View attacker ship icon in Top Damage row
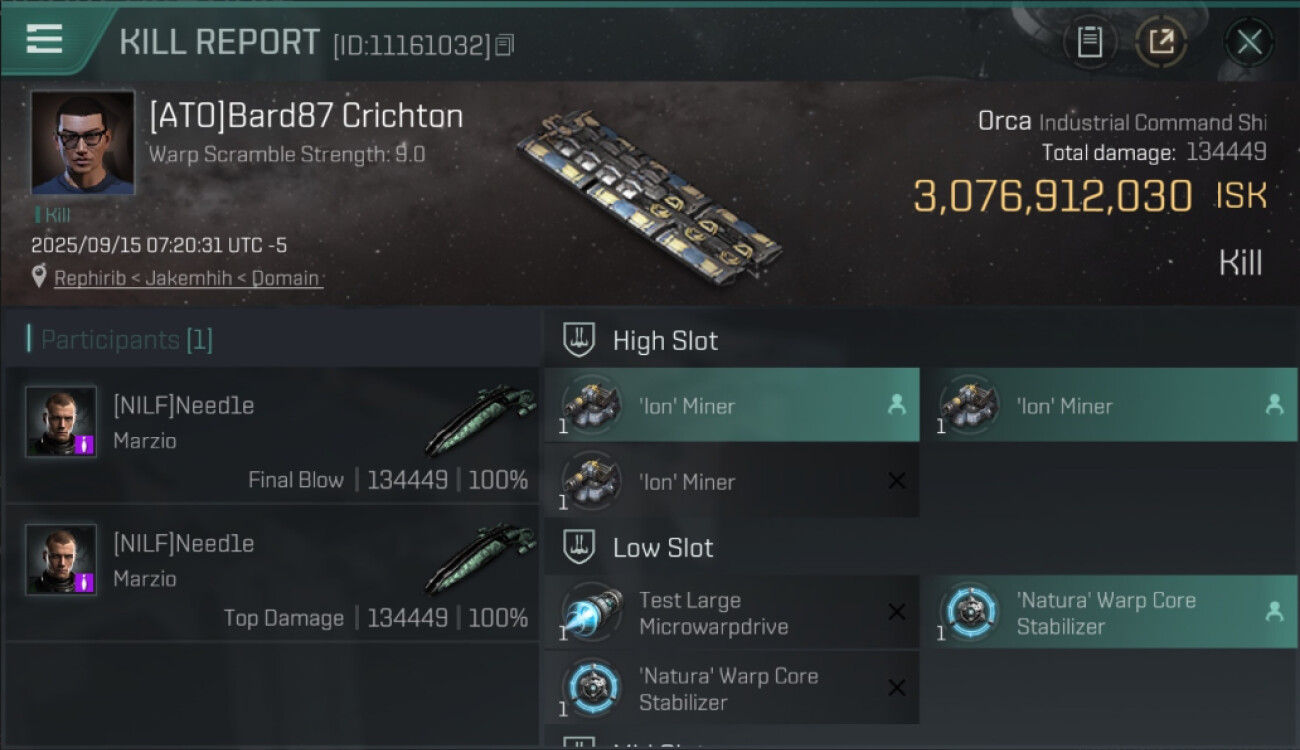The image size is (1300, 750). (482, 556)
